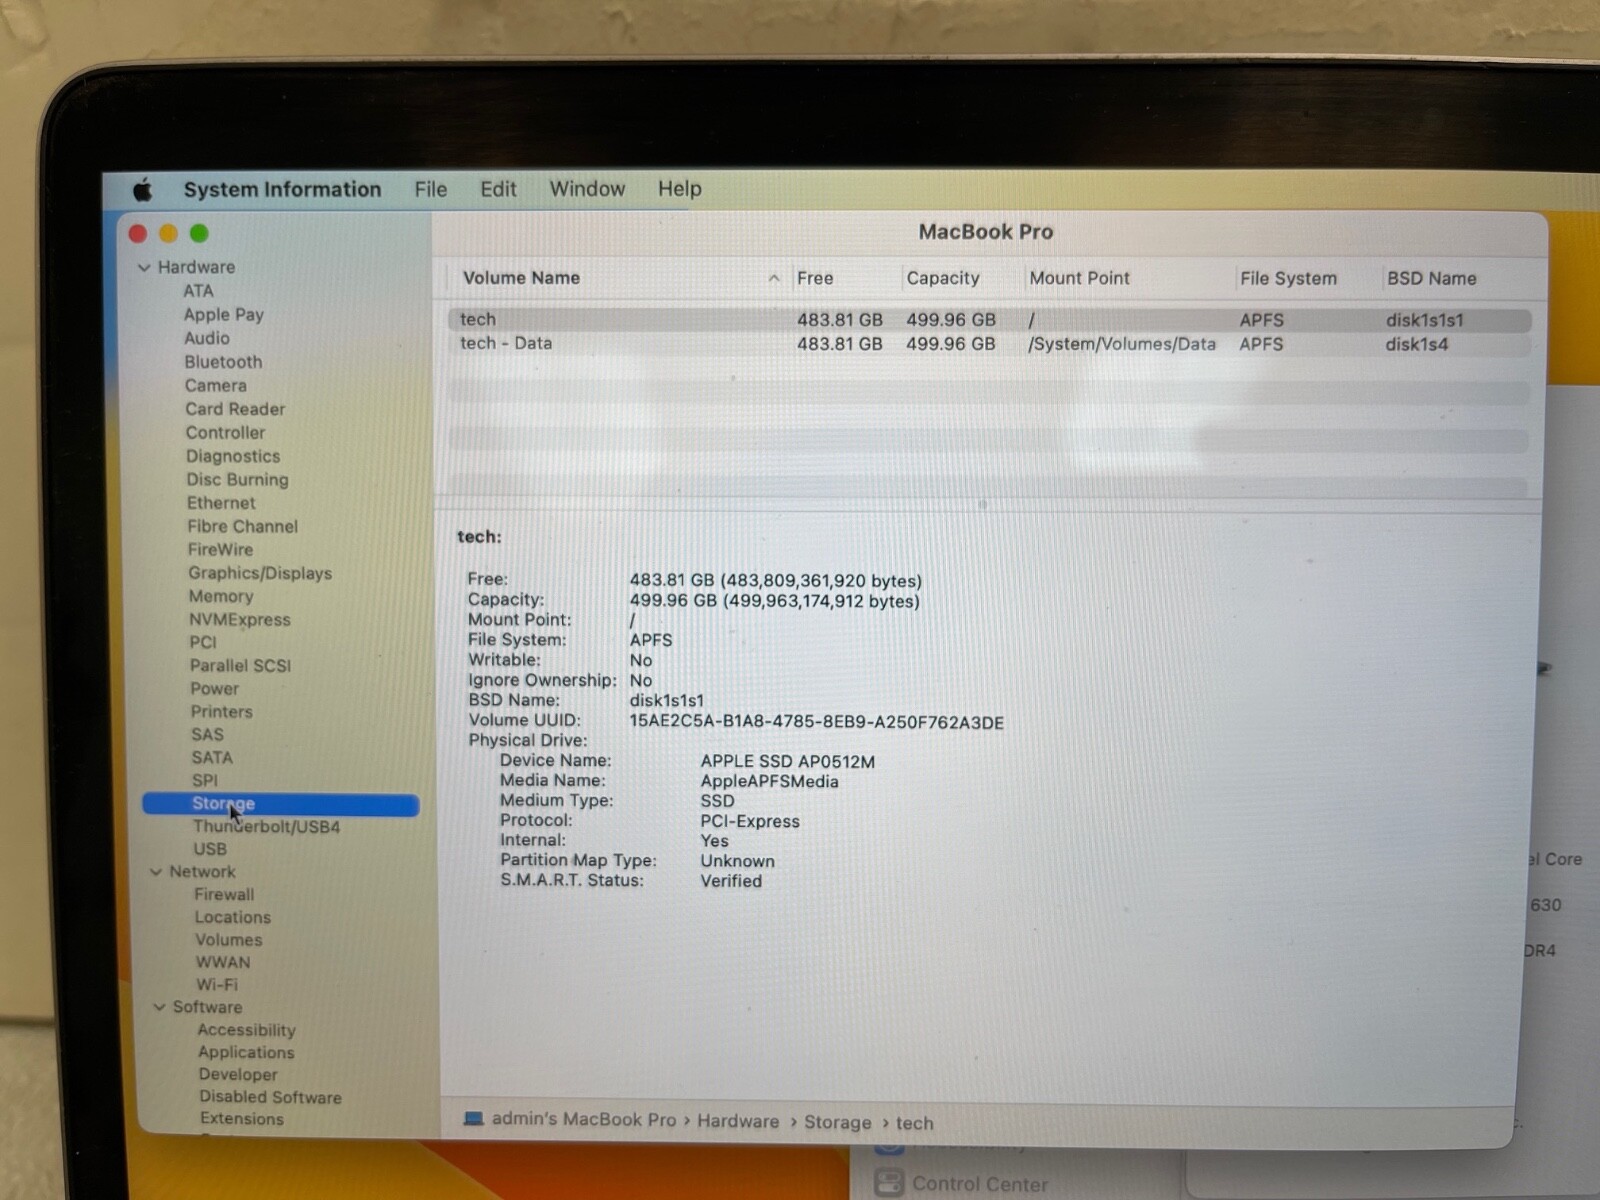
Task: Select the "tech - Data" volume row
Action: [990, 344]
